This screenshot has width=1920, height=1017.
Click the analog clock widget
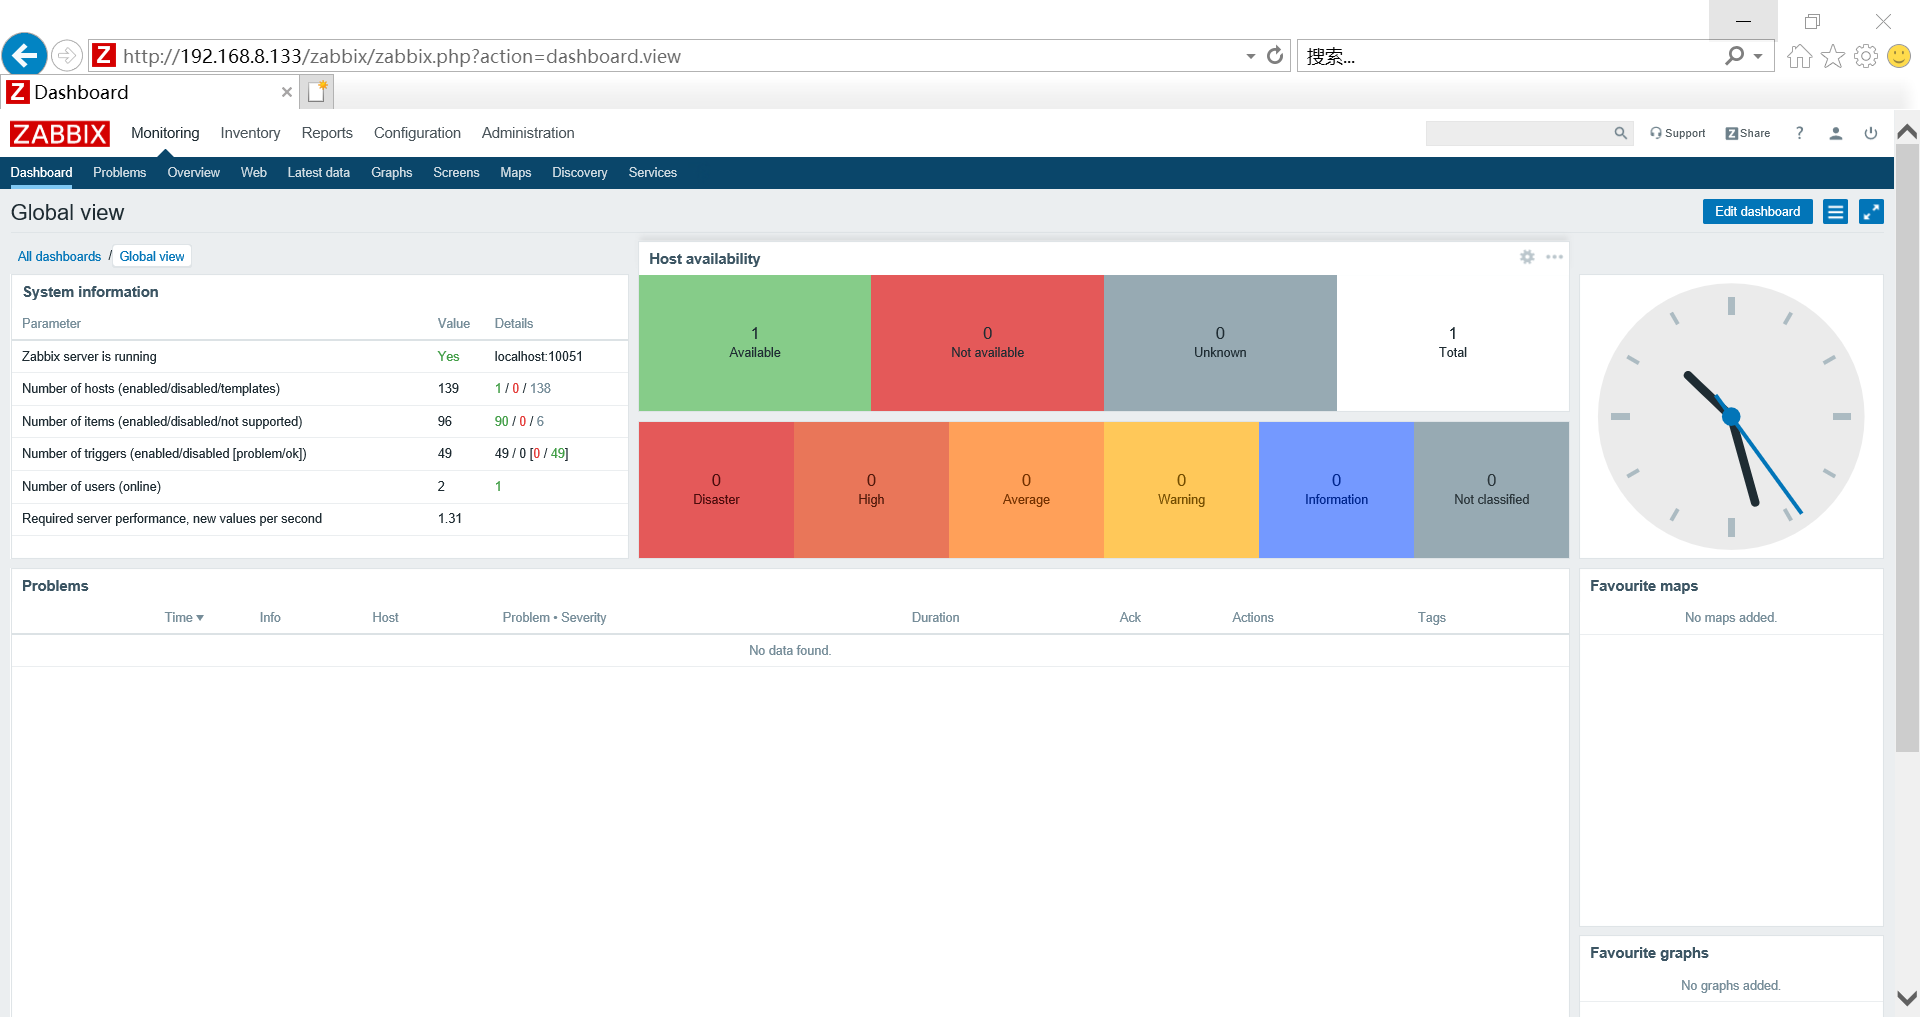(1731, 416)
